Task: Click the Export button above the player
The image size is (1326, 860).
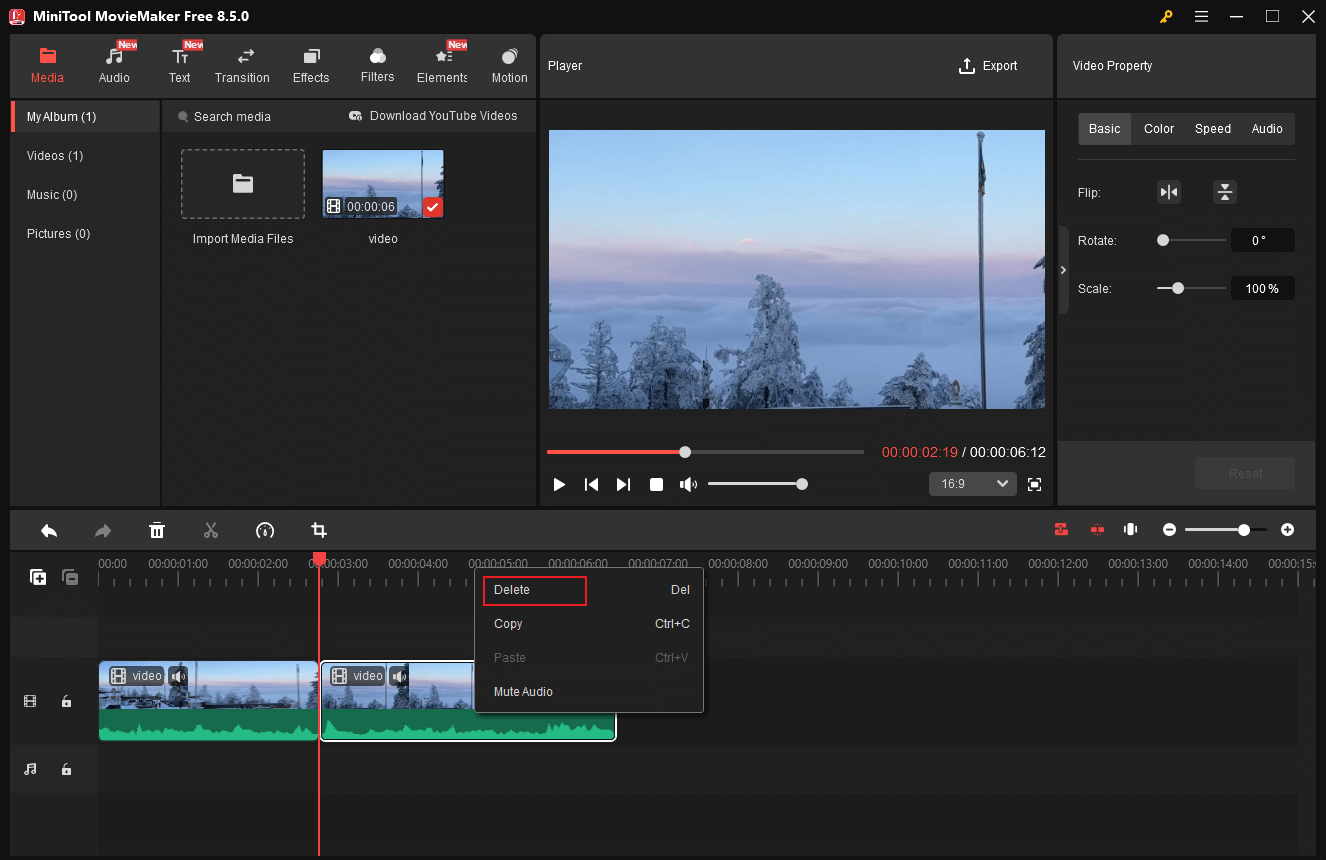Action: (988, 65)
